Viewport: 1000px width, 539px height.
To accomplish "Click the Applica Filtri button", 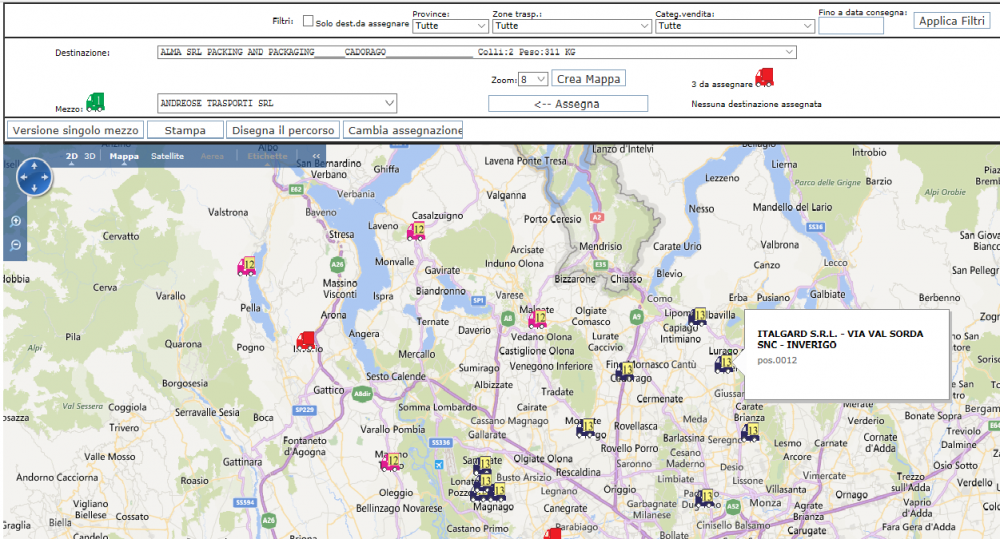I will coord(952,21).
